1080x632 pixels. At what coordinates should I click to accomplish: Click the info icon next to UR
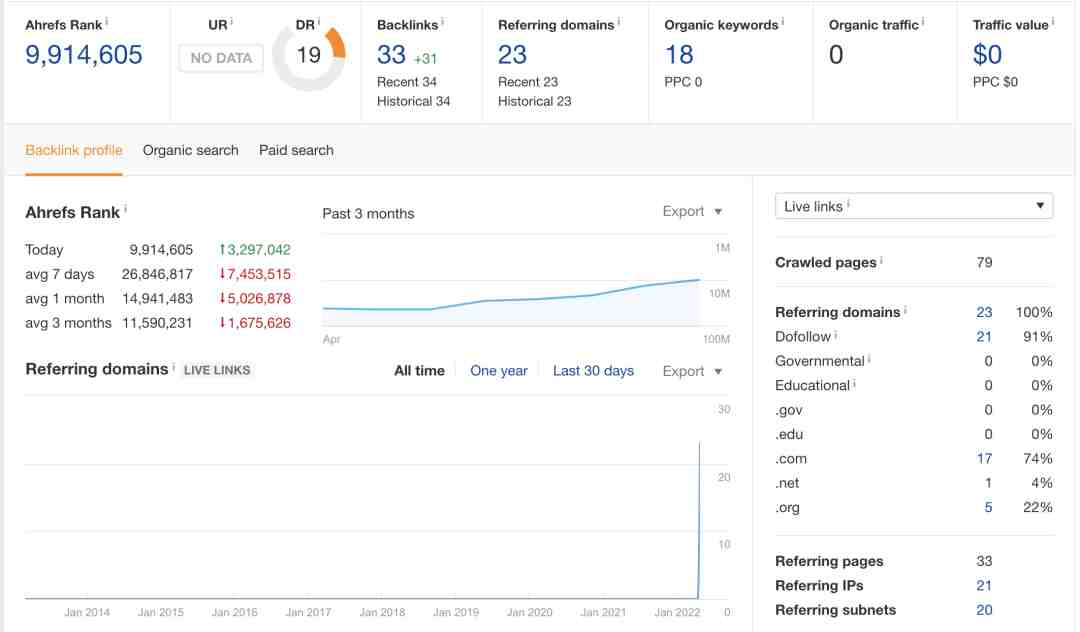click(231, 22)
